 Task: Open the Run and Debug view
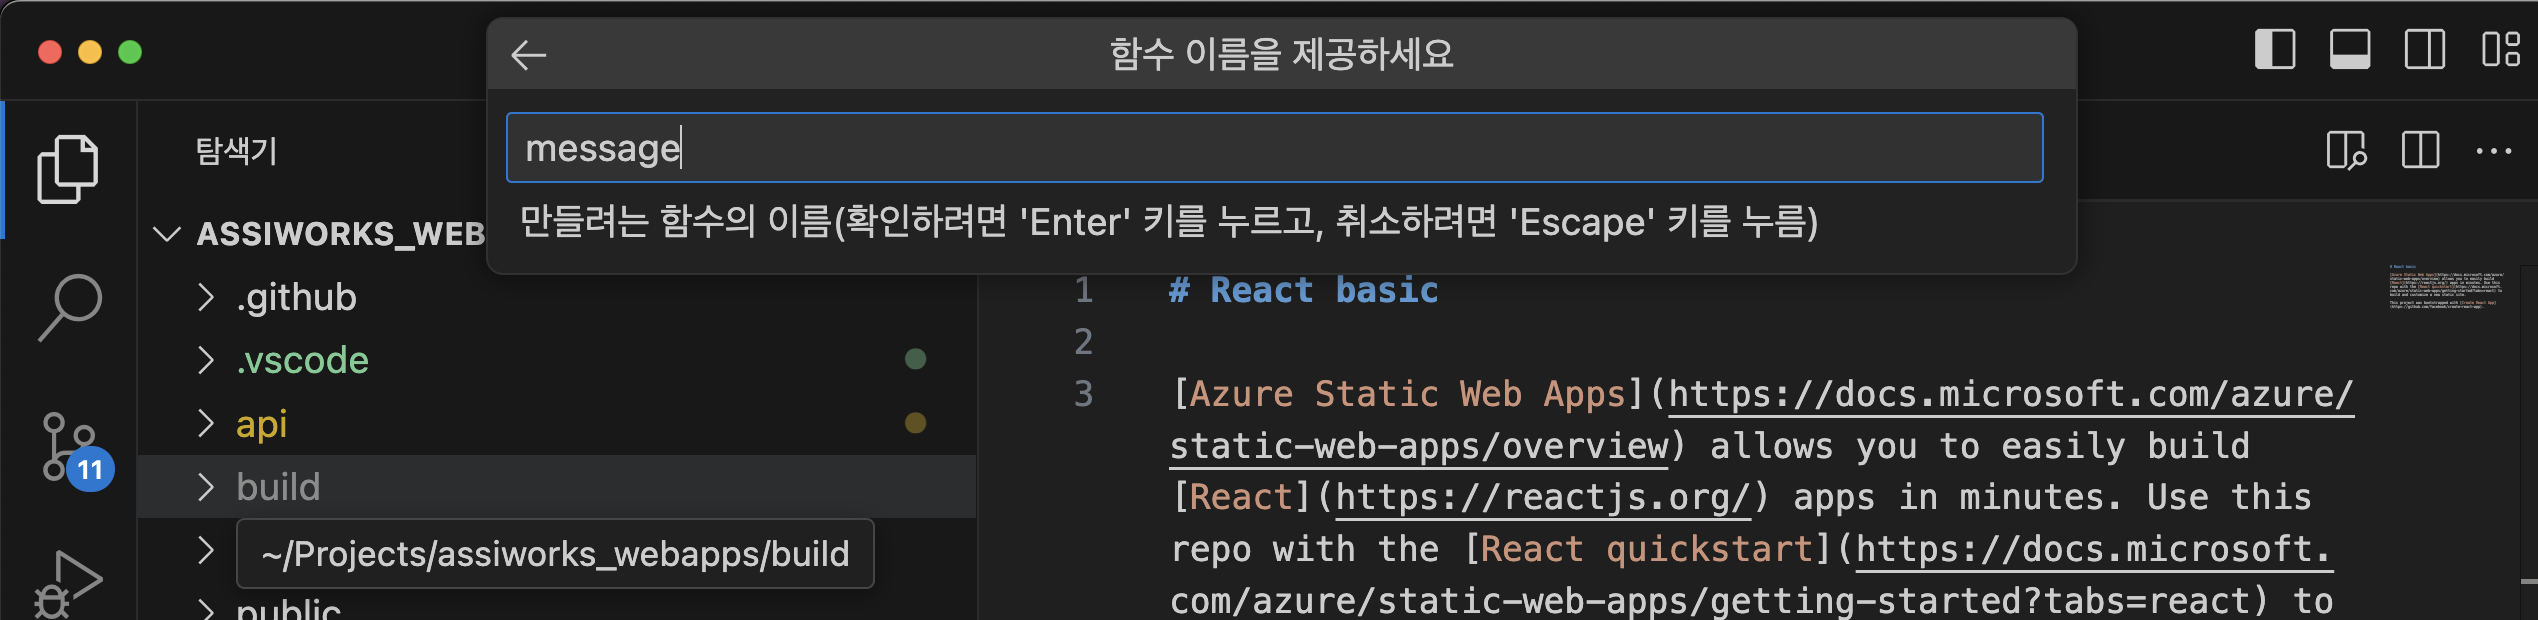[67, 585]
